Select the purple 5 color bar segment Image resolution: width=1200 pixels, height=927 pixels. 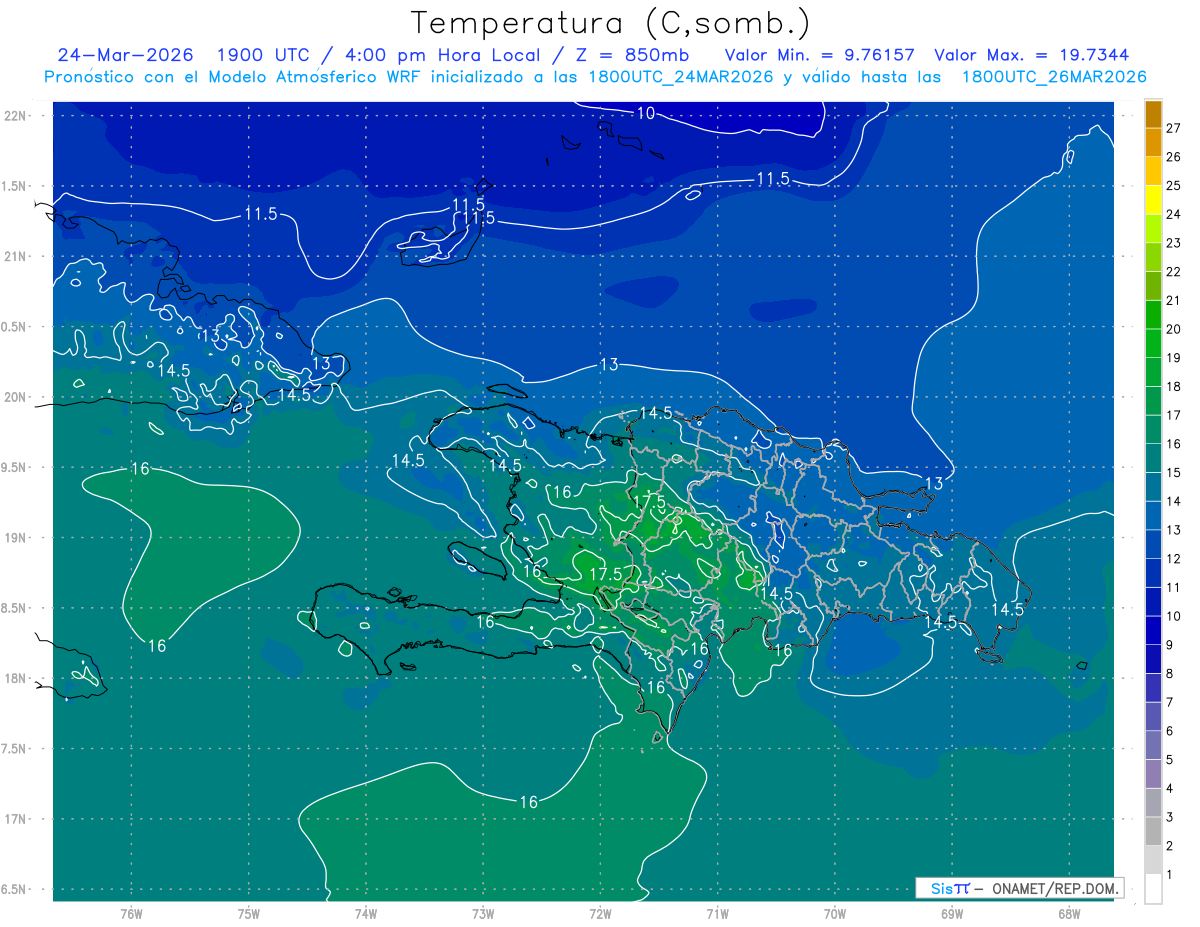[x=1153, y=747]
